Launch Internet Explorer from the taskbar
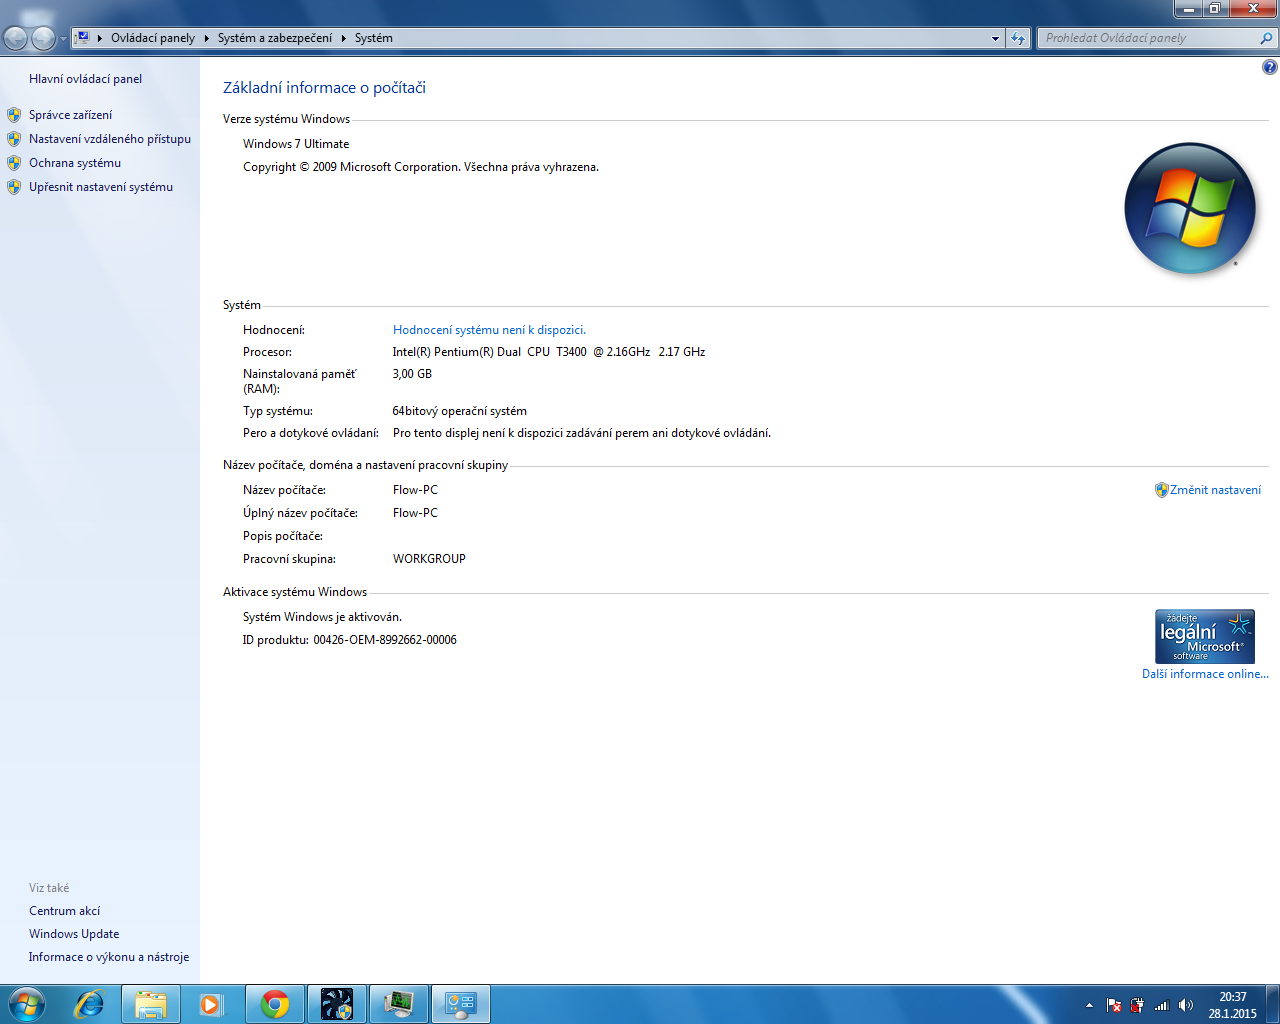 click(90, 1004)
